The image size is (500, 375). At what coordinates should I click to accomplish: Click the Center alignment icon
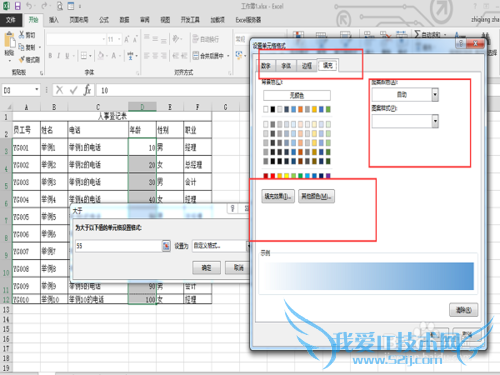tap(155, 56)
